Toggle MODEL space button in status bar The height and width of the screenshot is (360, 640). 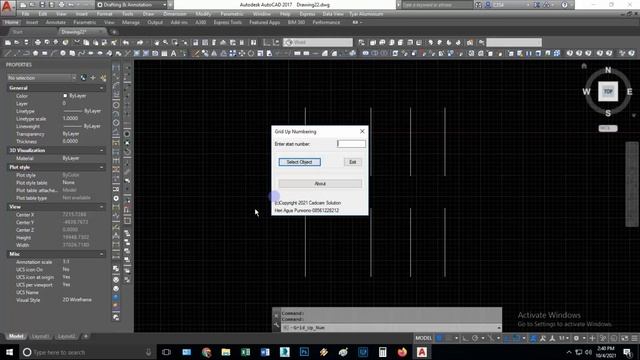423,338
